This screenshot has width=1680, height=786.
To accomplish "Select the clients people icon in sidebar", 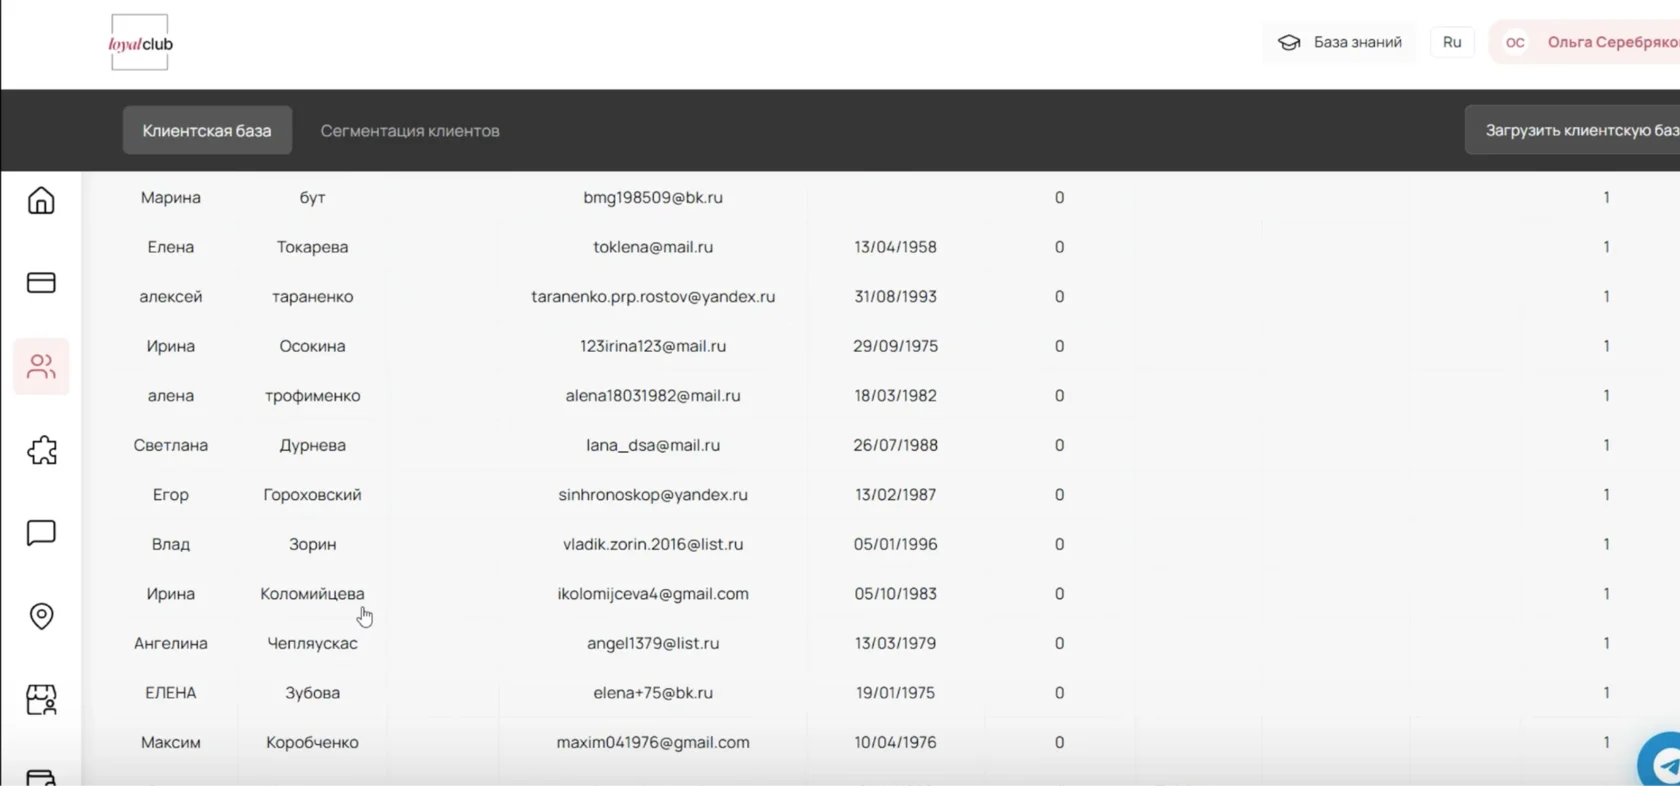I will (41, 366).
